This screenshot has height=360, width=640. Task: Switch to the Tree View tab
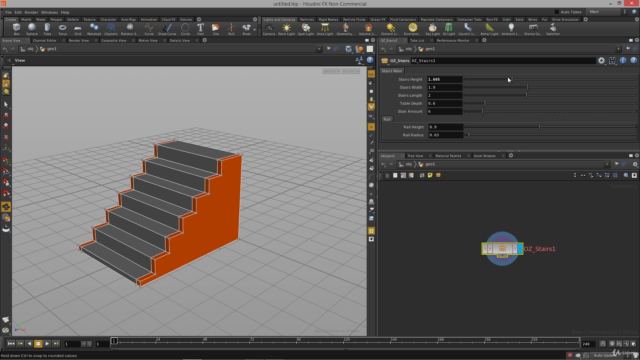[x=415, y=156]
